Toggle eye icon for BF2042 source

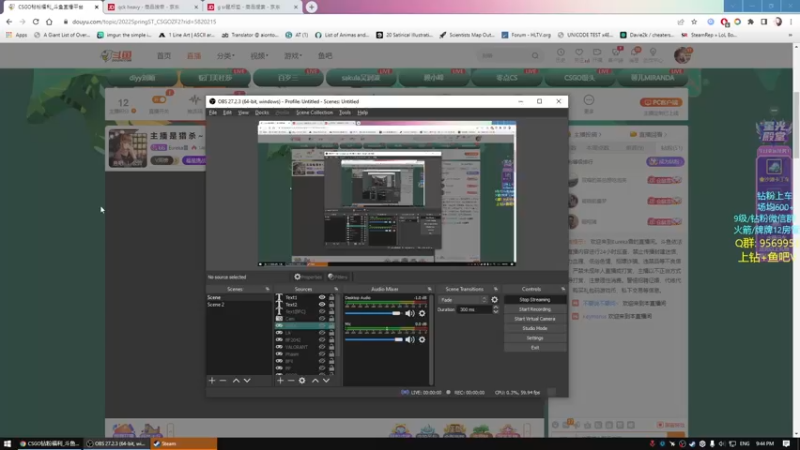pos(322,340)
